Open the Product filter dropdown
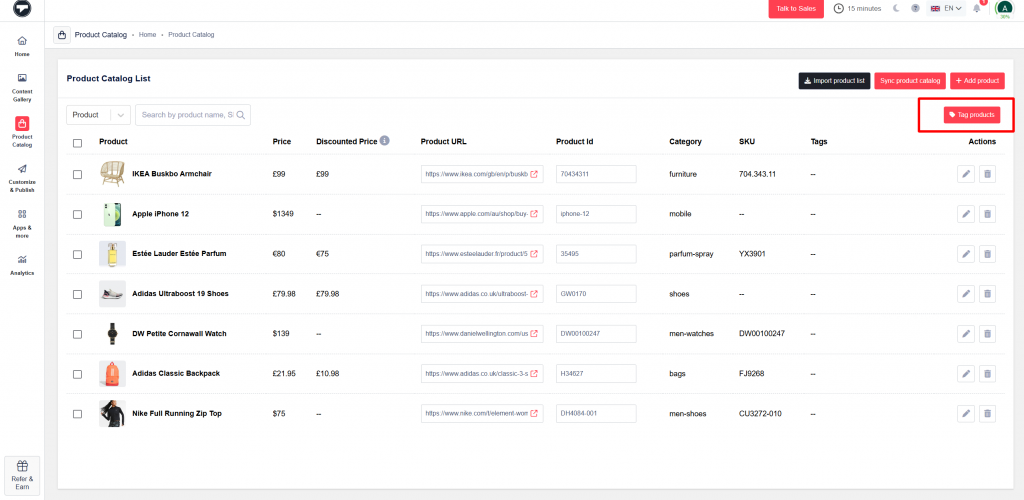 [98, 115]
